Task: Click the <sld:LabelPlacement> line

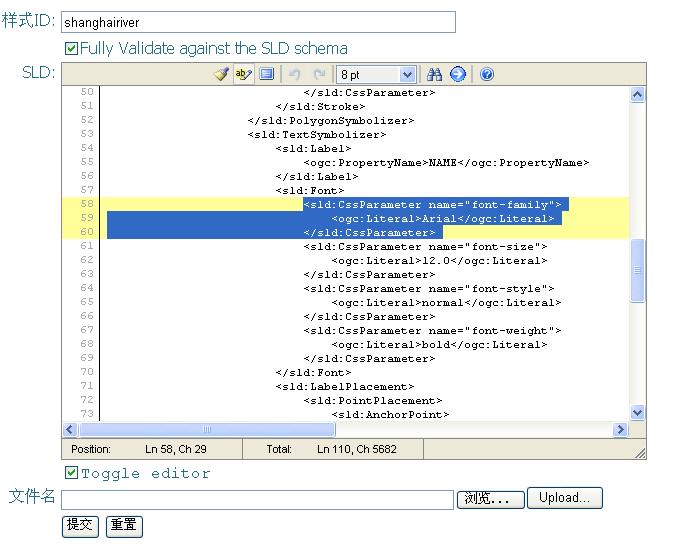Action: point(345,386)
